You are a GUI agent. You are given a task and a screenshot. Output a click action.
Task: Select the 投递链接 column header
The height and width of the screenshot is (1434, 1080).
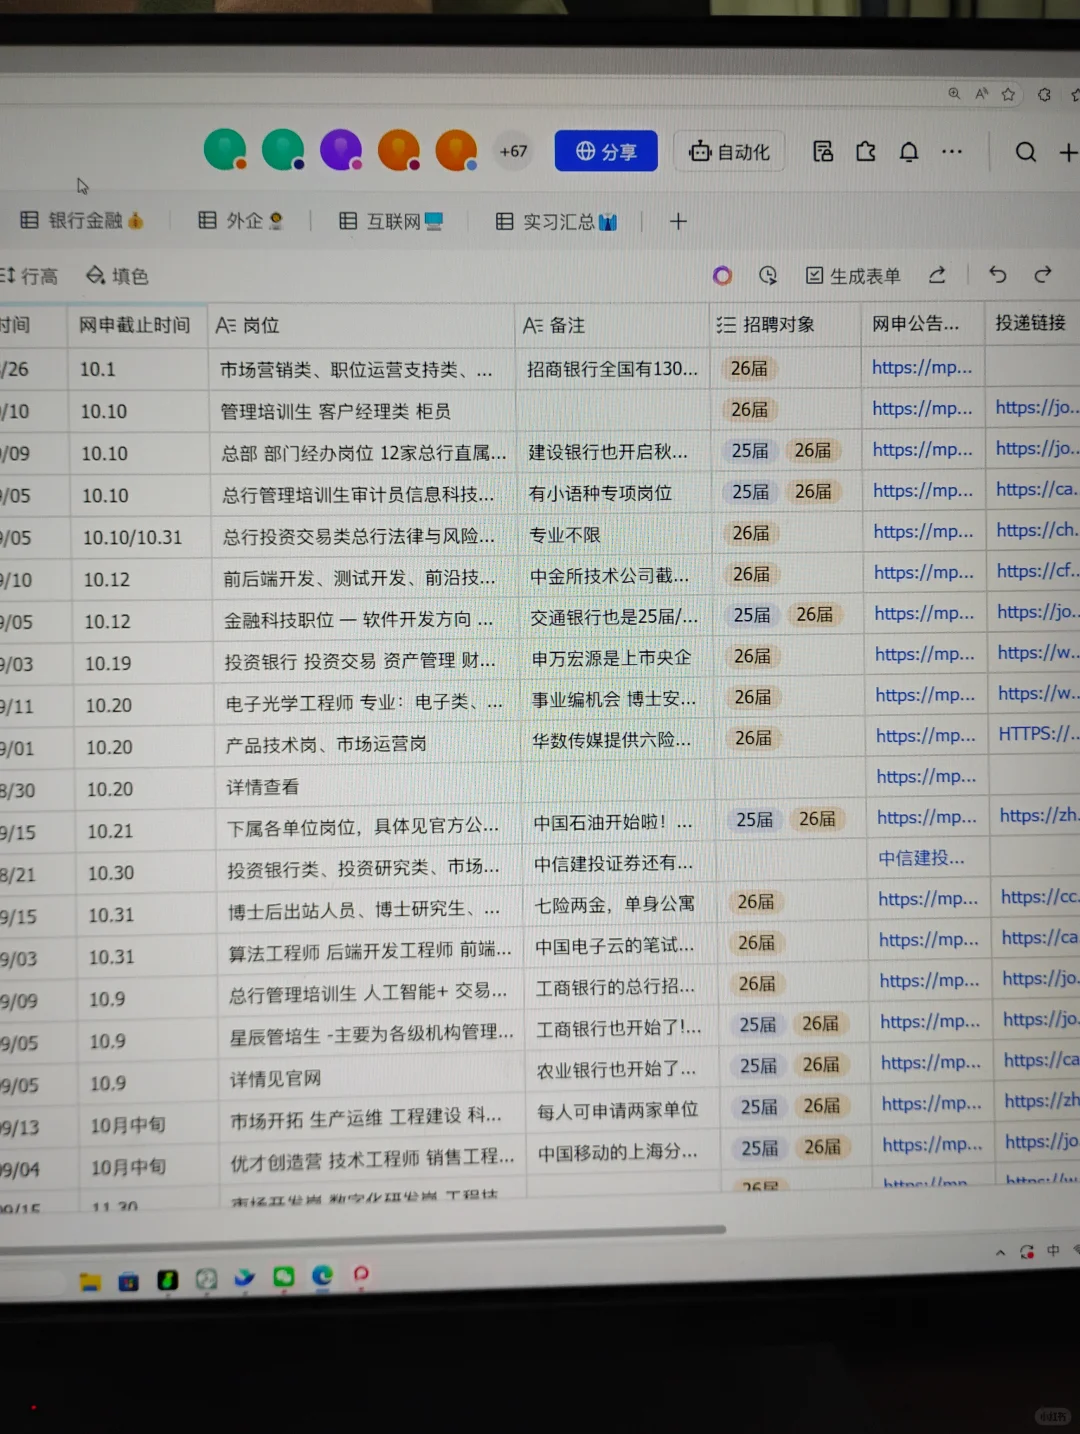pyautogui.click(x=1033, y=322)
